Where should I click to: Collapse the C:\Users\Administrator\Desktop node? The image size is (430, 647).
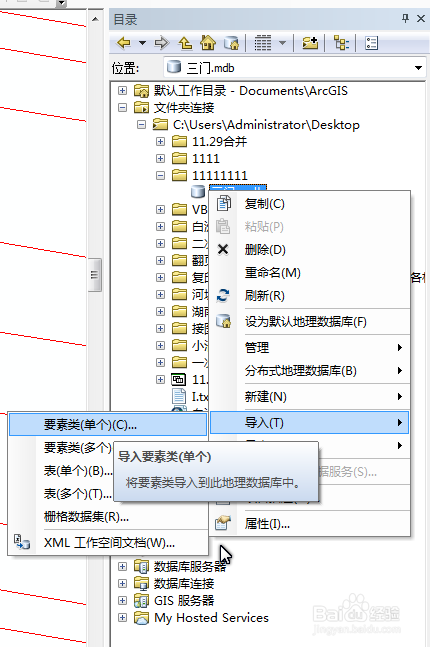tap(142, 125)
